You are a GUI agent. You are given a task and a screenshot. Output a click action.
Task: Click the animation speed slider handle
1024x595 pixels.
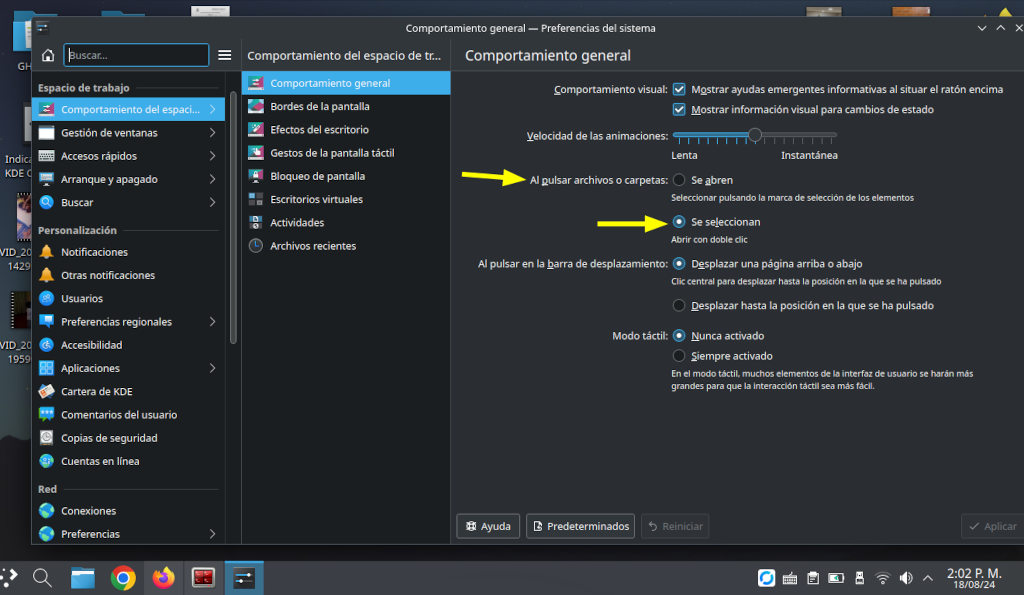(755, 135)
